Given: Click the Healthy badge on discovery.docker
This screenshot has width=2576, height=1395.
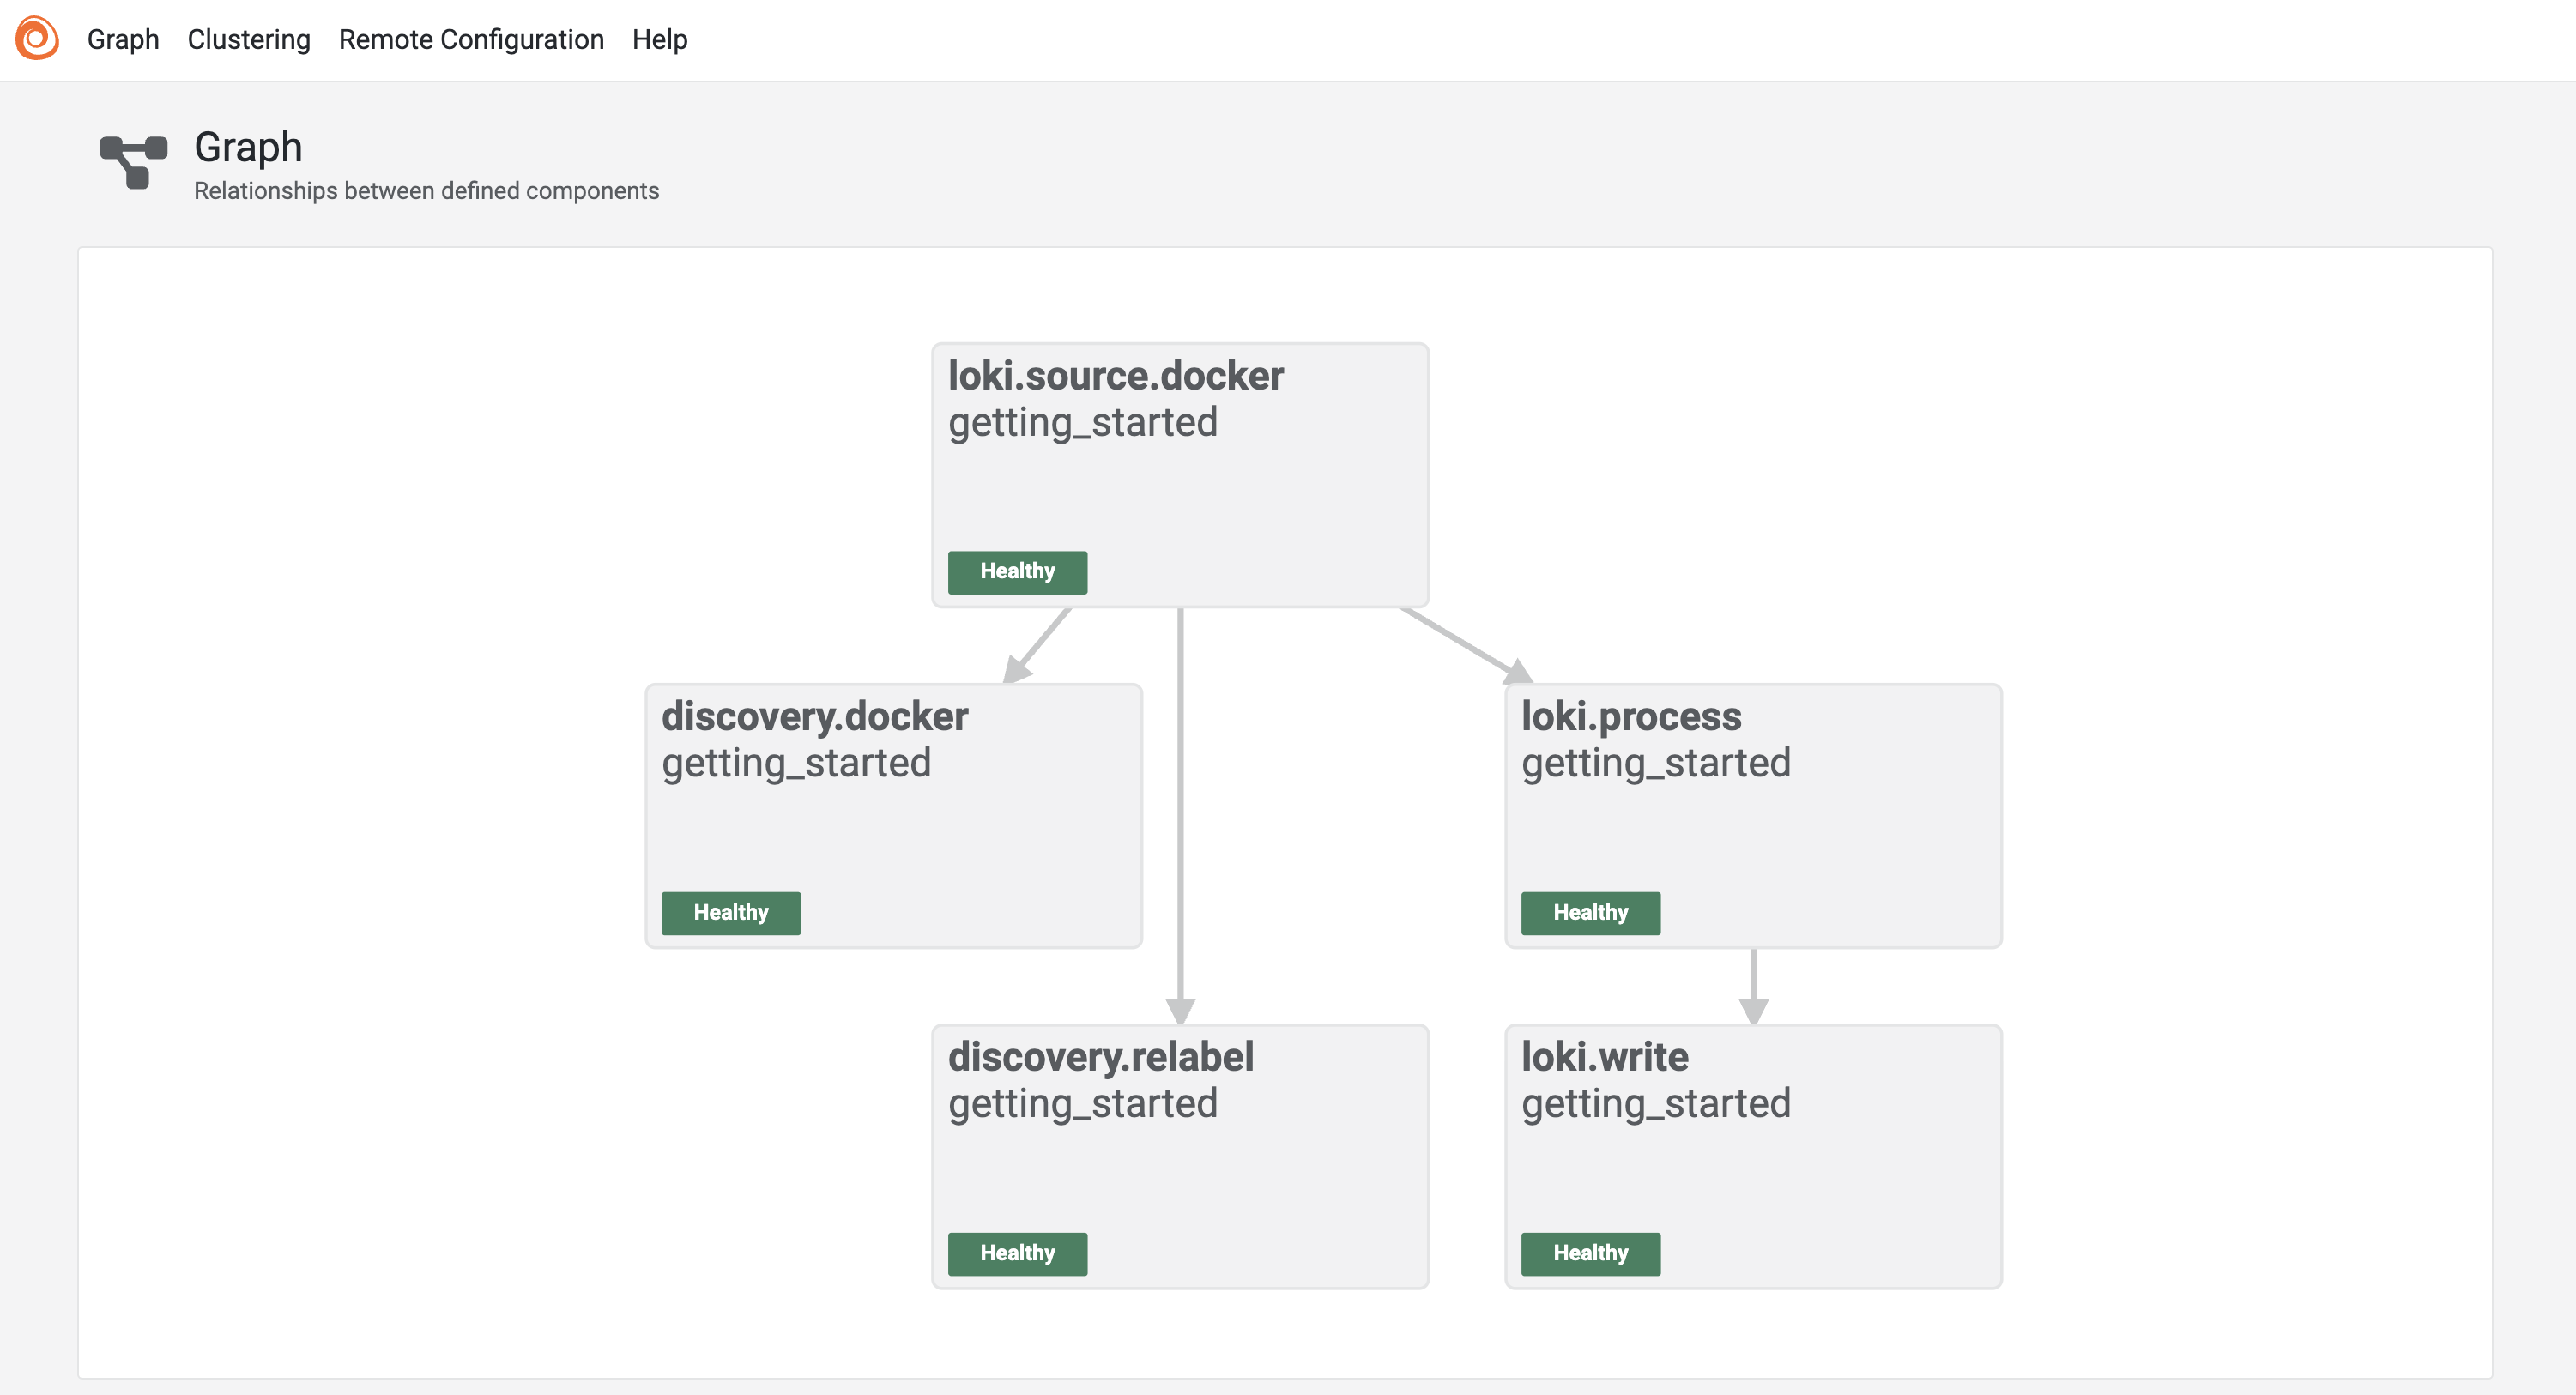Looking at the screenshot, I should tap(730, 912).
